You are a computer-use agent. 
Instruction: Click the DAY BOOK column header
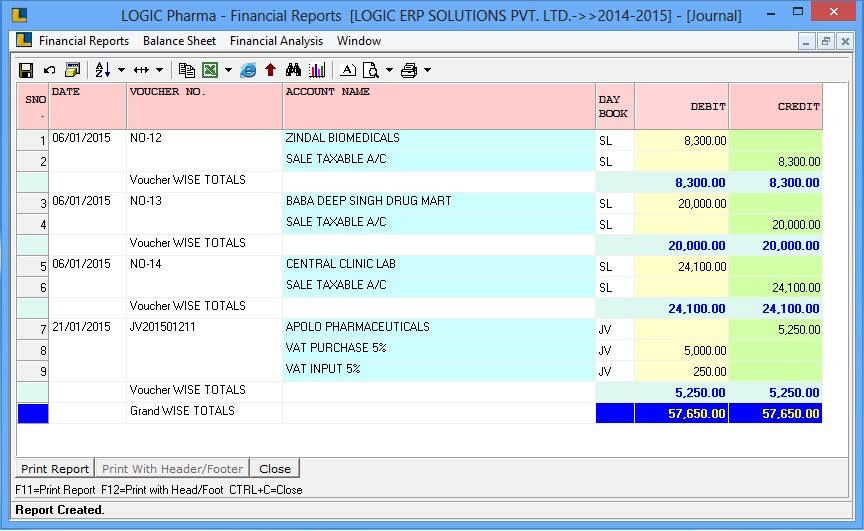click(x=615, y=106)
